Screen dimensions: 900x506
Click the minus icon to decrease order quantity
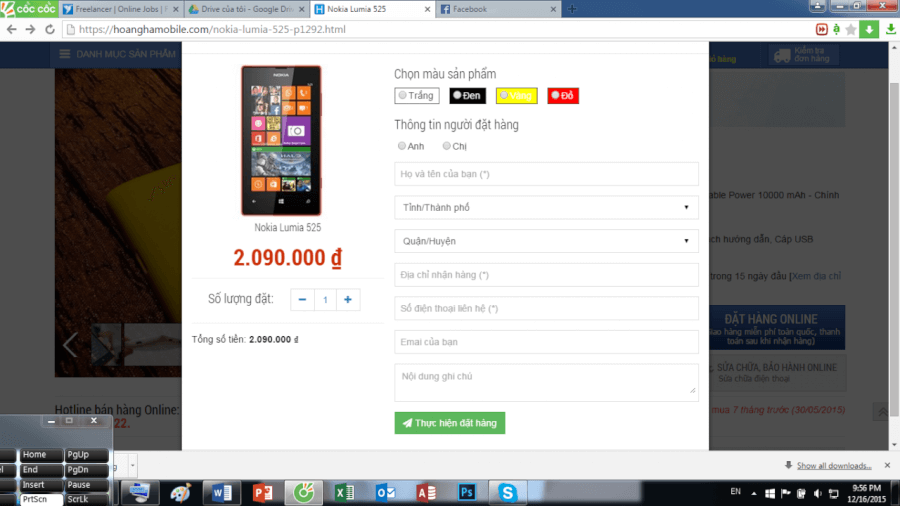point(302,299)
